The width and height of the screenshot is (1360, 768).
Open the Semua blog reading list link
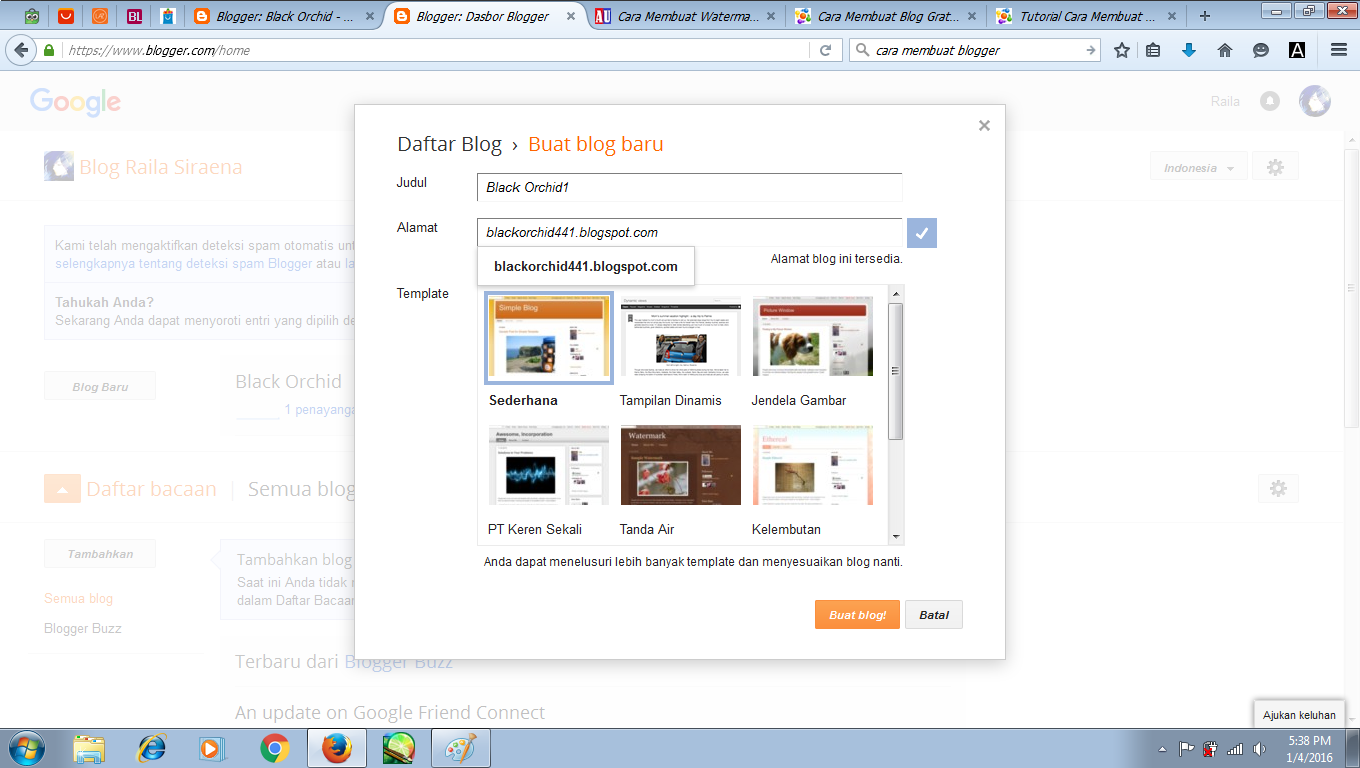pyautogui.click(x=78, y=599)
